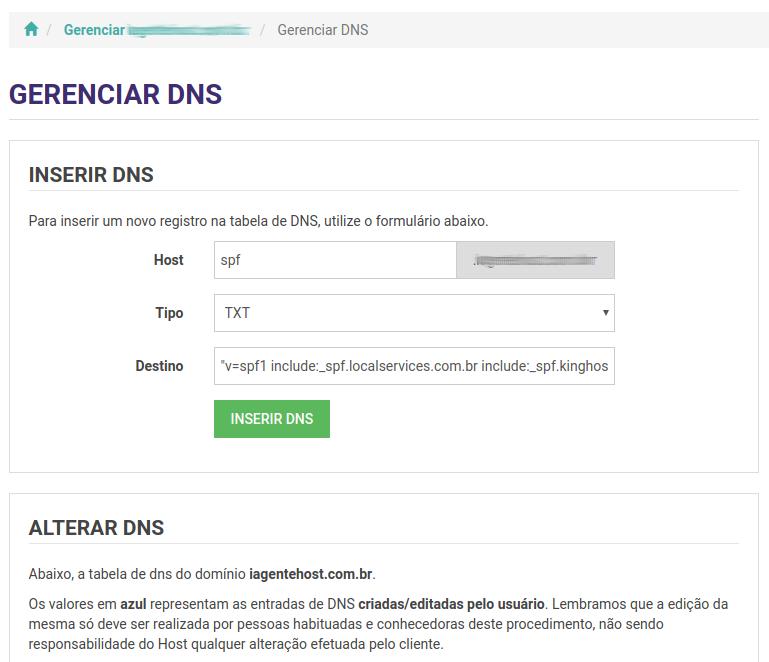Focus the Host field containing spf

pos(335,260)
